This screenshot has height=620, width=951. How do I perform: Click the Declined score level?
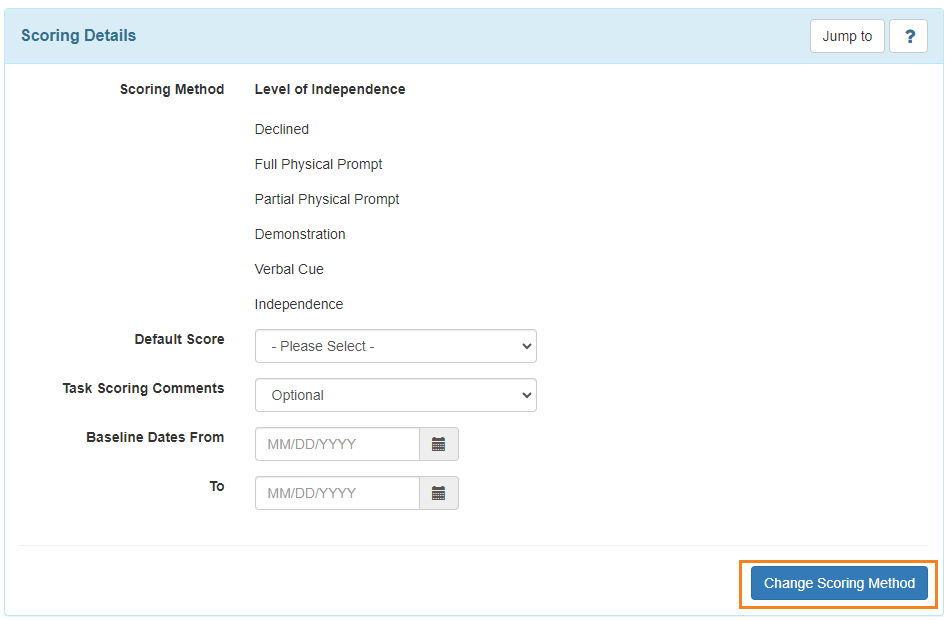tap(281, 129)
